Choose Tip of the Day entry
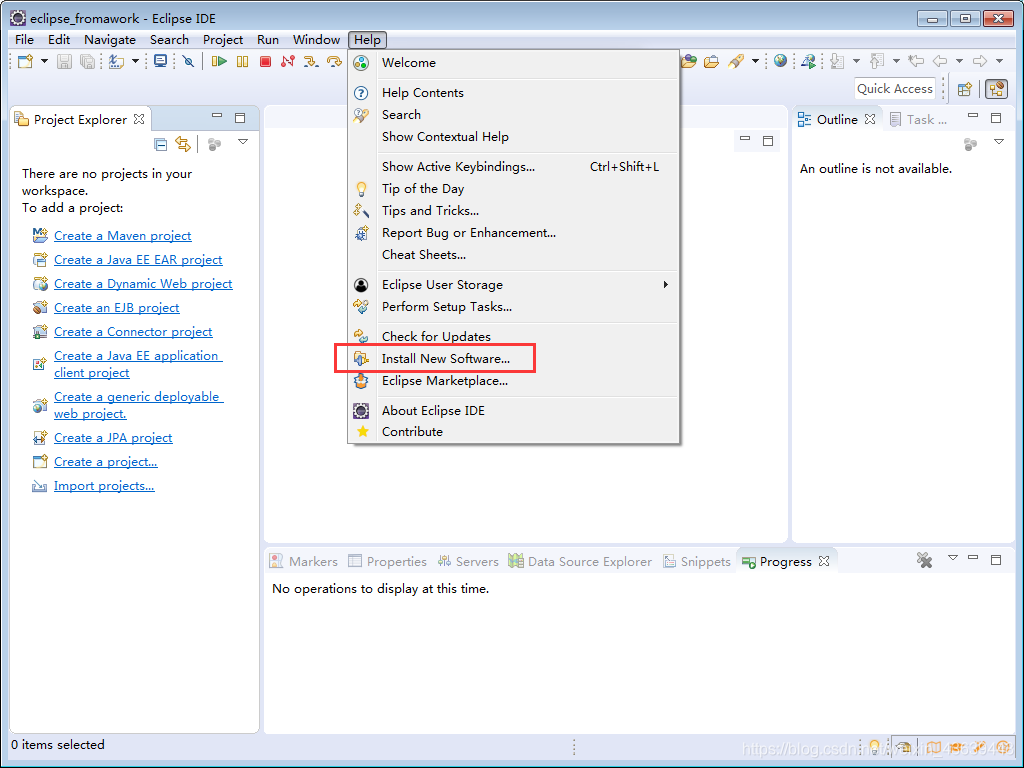 coord(514,189)
